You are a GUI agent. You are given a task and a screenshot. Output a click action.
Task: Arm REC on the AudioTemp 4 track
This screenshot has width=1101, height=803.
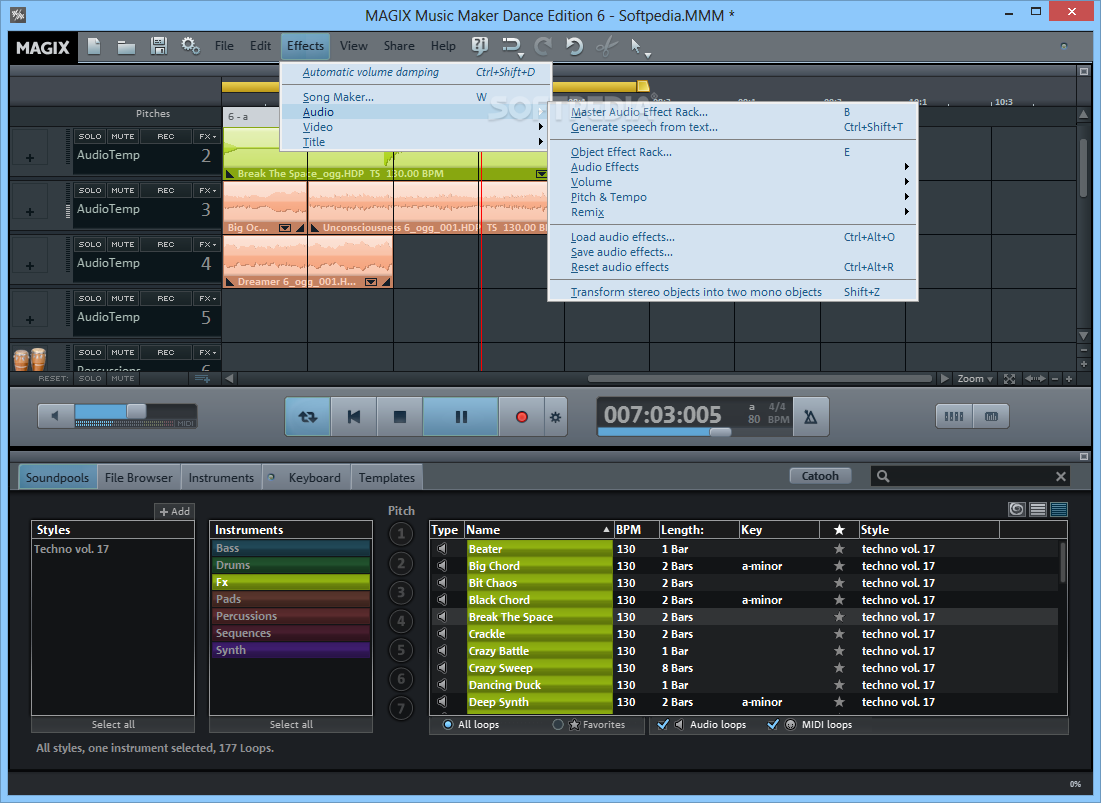[166, 244]
